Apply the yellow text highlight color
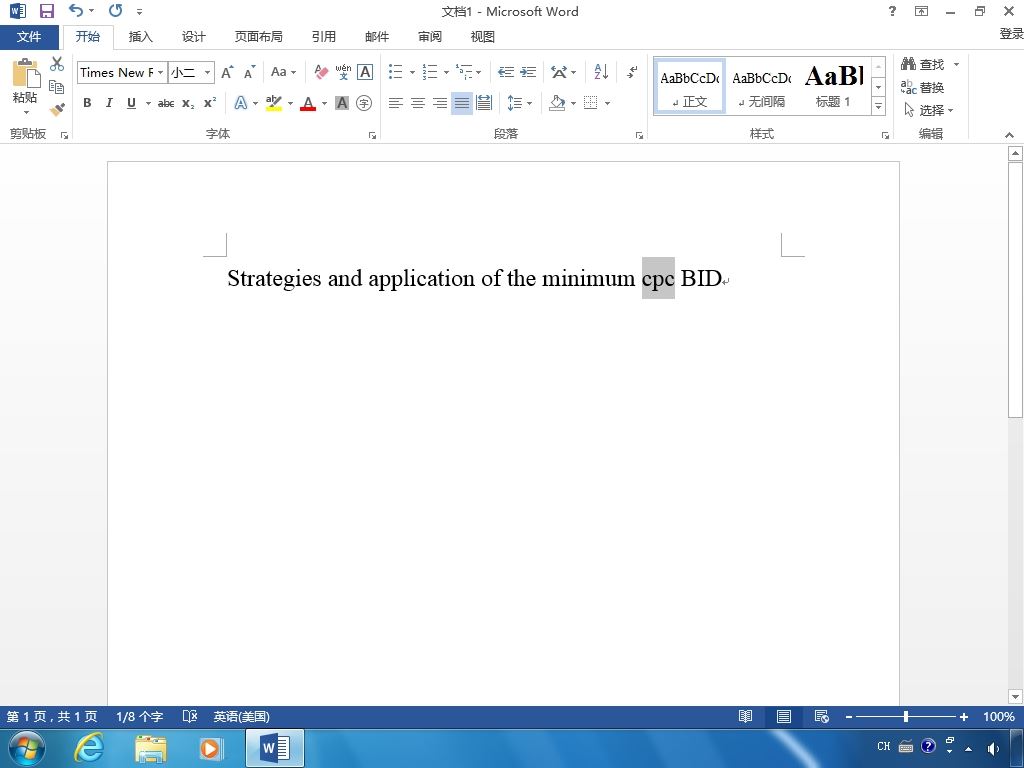This screenshot has width=1024, height=768. [x=274, y=103]
